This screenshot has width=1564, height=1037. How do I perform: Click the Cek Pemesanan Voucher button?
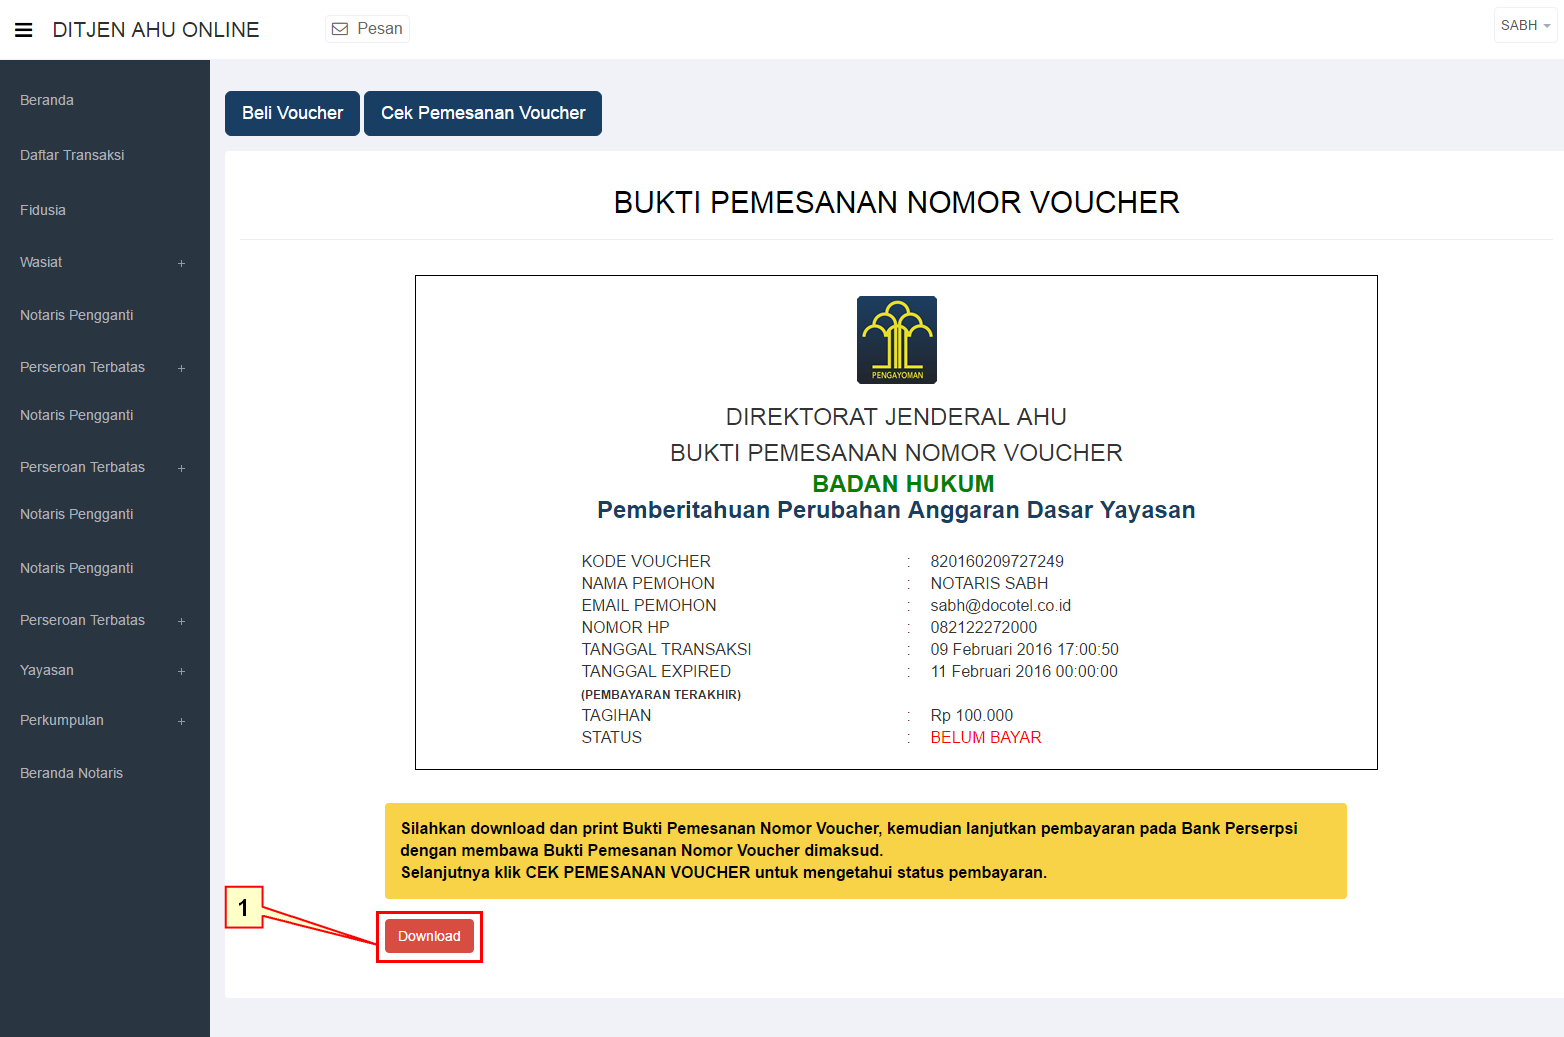coord(483,113)
